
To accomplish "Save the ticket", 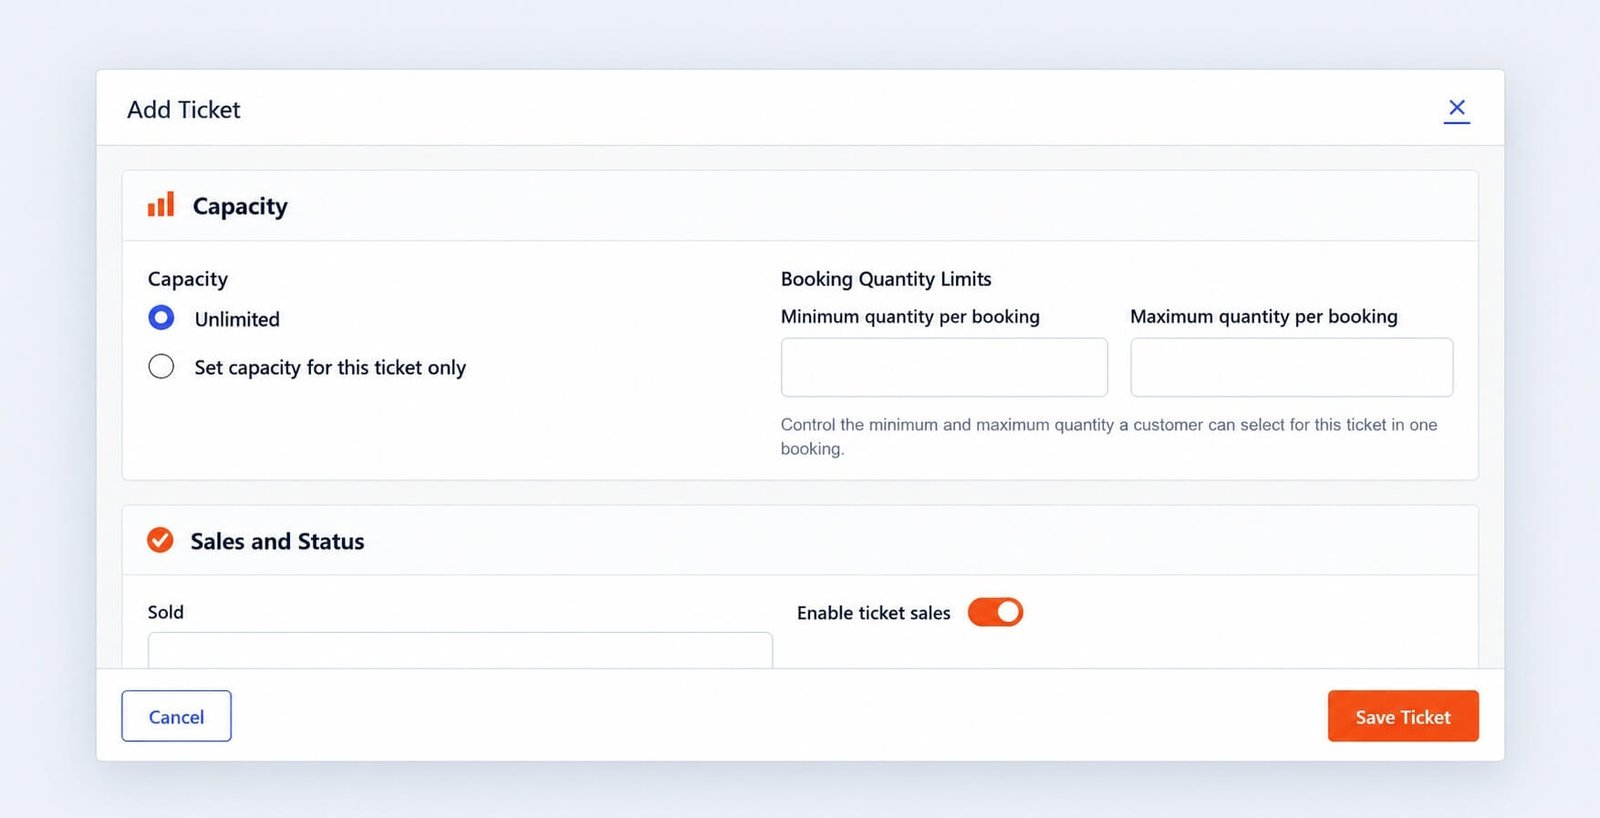I will (1403, 716).
